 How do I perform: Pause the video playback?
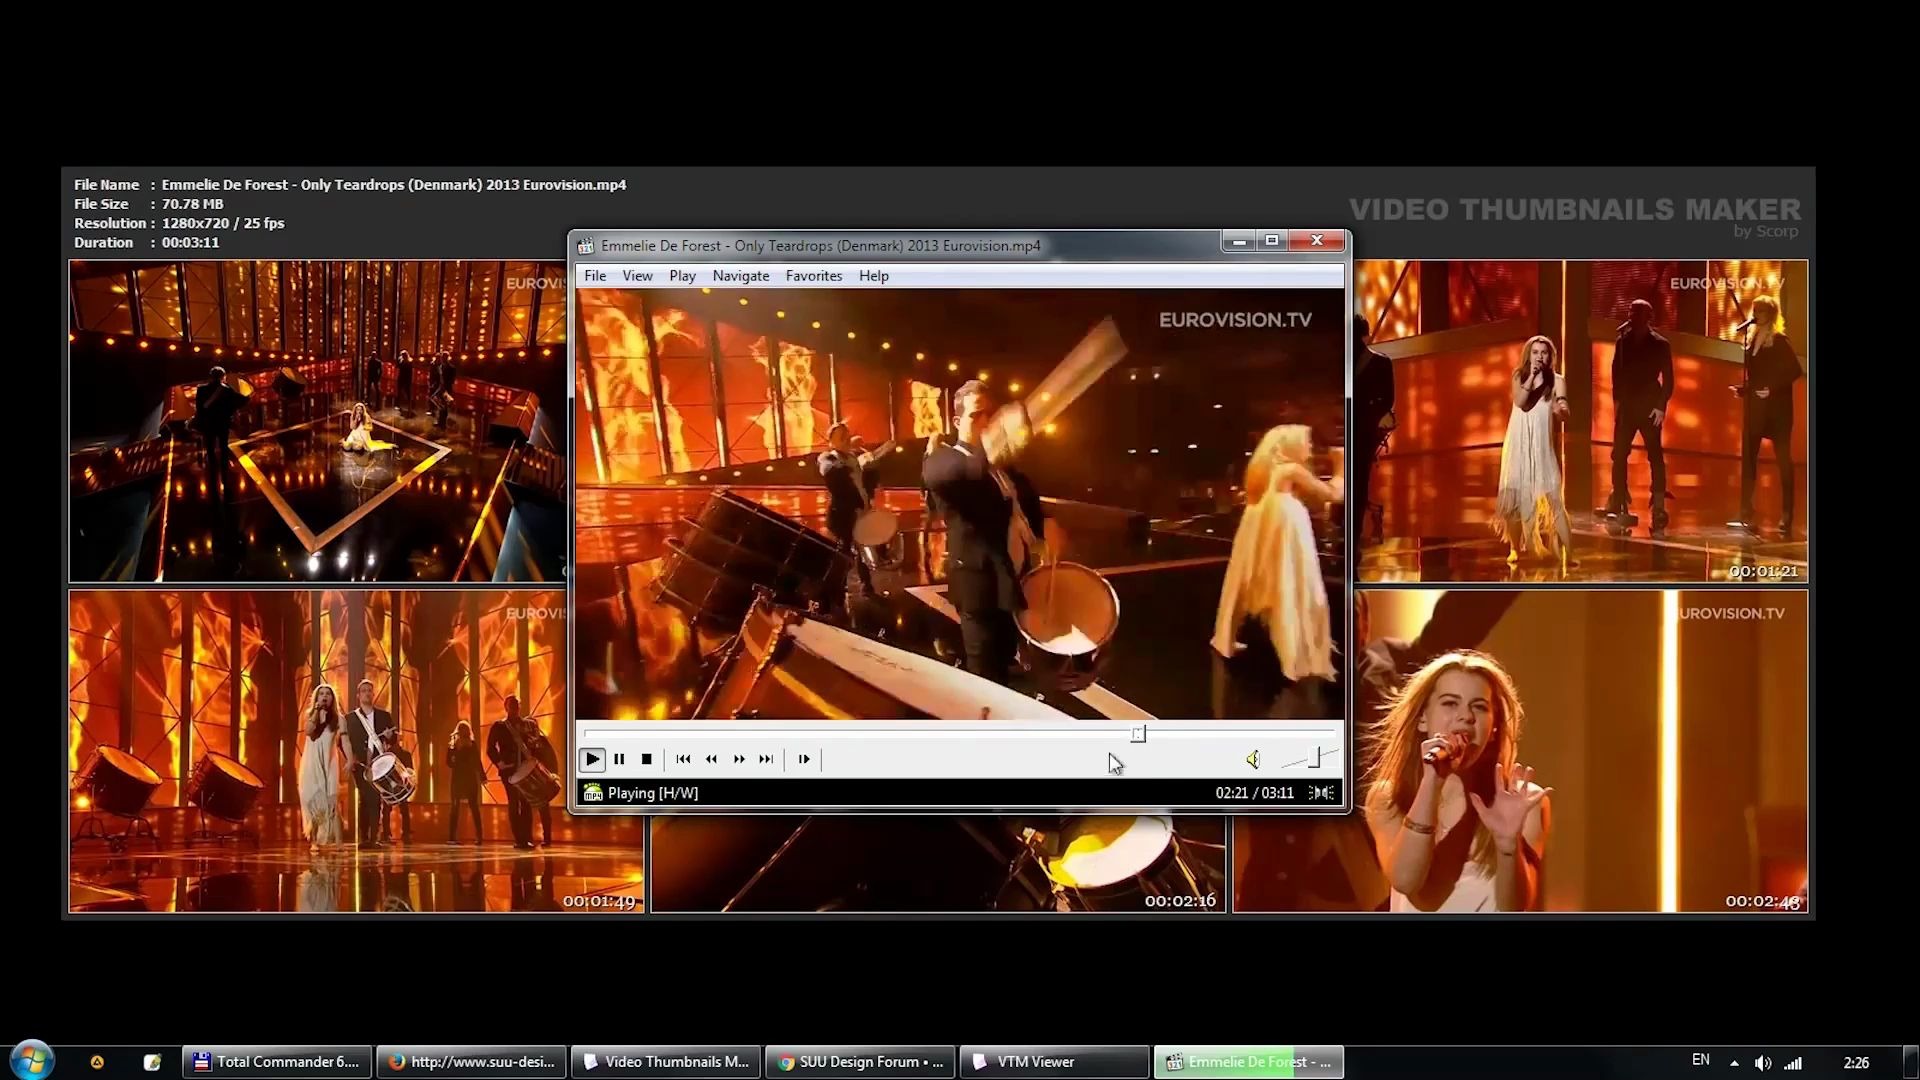click(619, 759)
